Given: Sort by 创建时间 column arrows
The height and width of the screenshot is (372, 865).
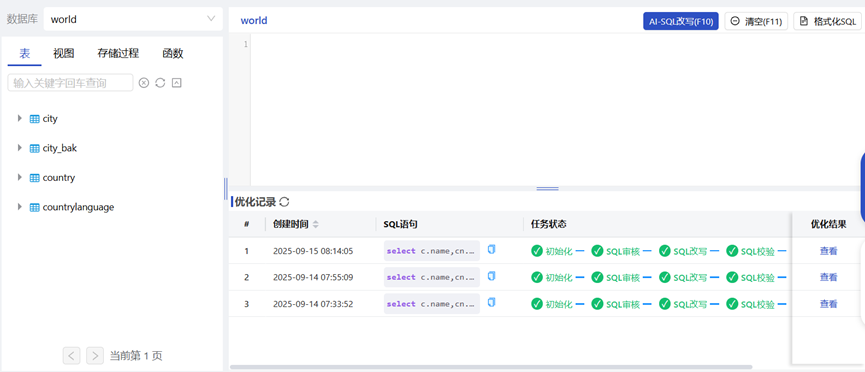Looking at the screenshot, I should click(316, 225).
